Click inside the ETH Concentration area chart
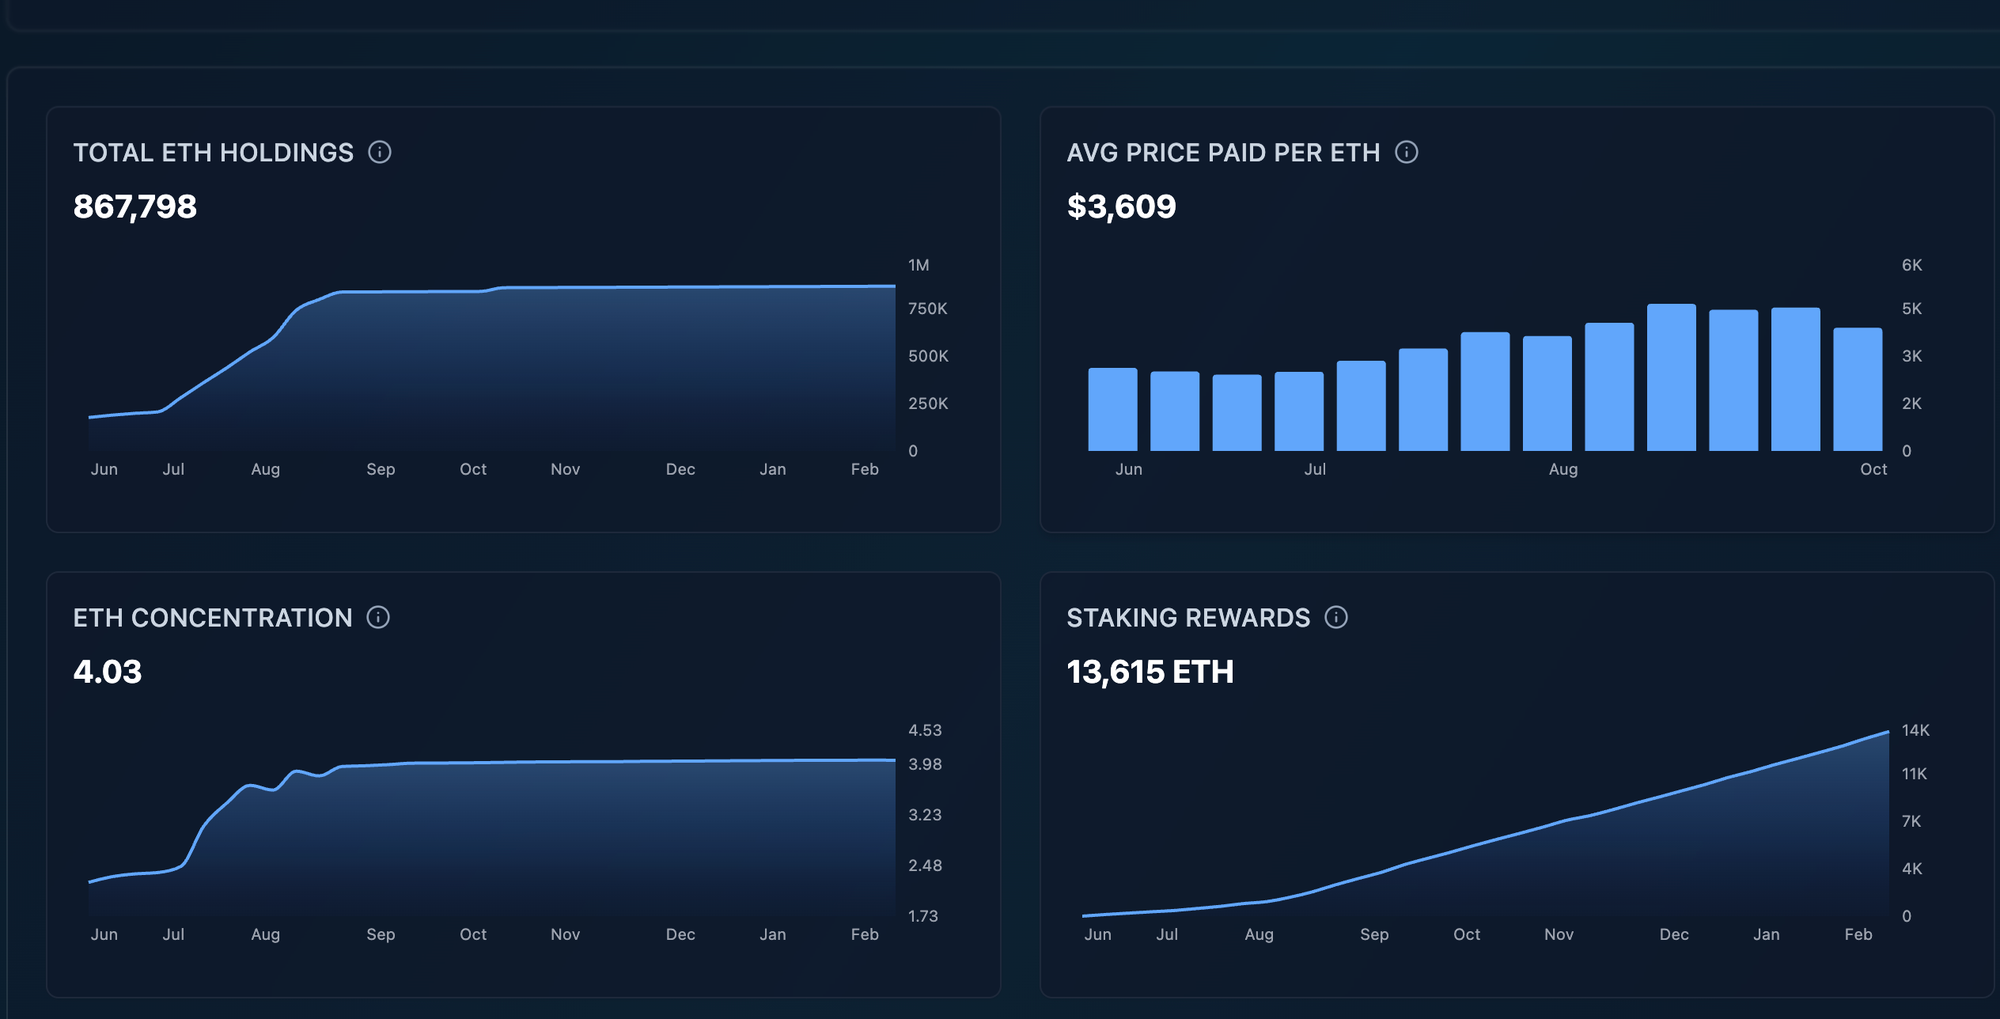 coord(500,830)
